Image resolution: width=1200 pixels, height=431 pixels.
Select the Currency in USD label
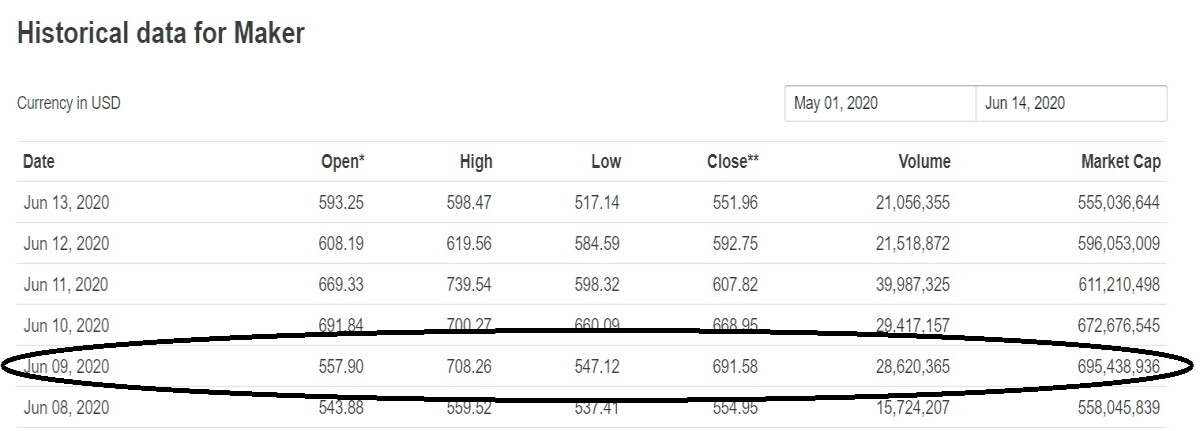coord(69,103)
